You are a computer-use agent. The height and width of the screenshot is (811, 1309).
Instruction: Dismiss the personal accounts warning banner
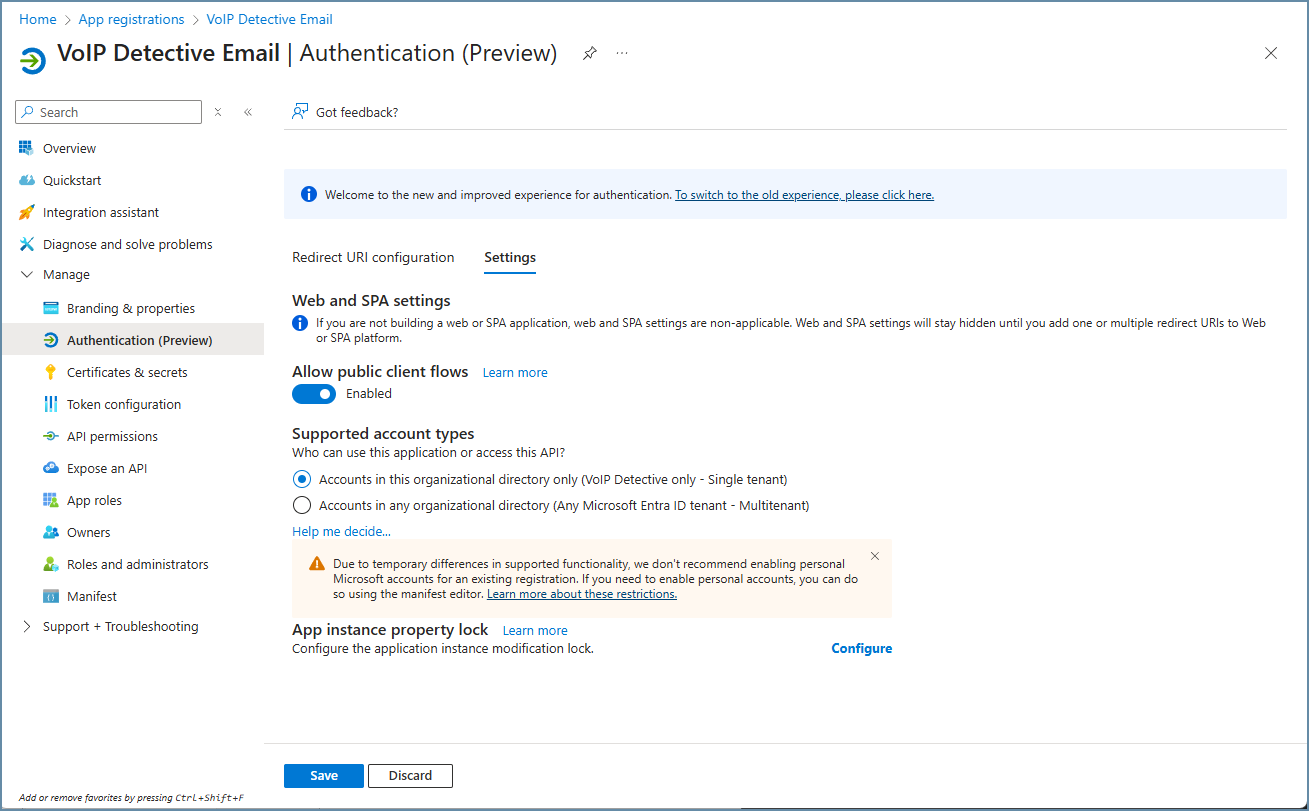tap(875, 556)
